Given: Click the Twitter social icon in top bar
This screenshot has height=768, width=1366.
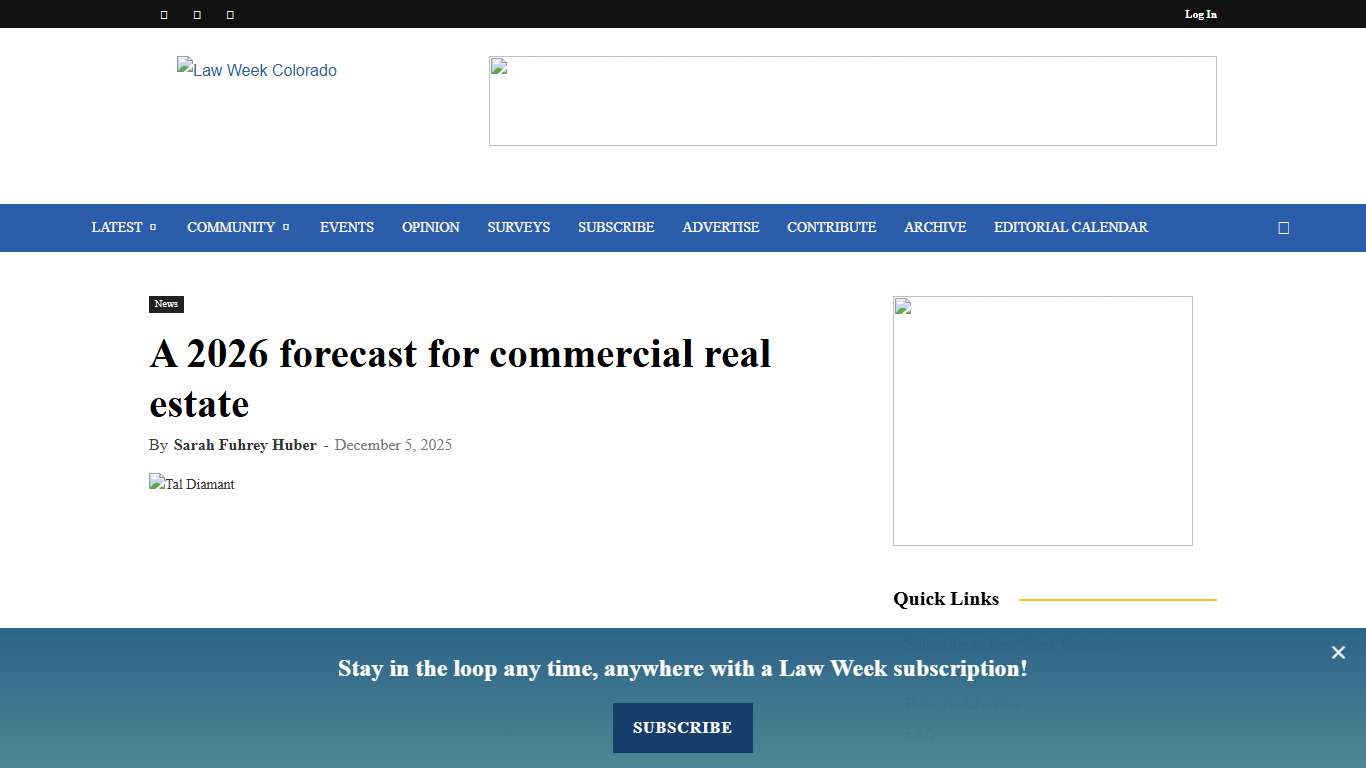Looking at the screenshot, I should pos(196,14).
